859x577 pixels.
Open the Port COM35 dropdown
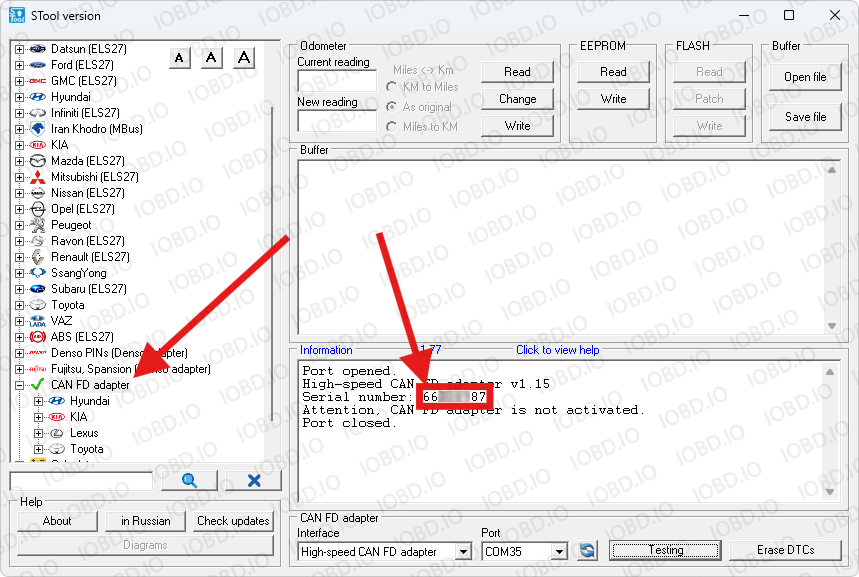coord(558,551)
